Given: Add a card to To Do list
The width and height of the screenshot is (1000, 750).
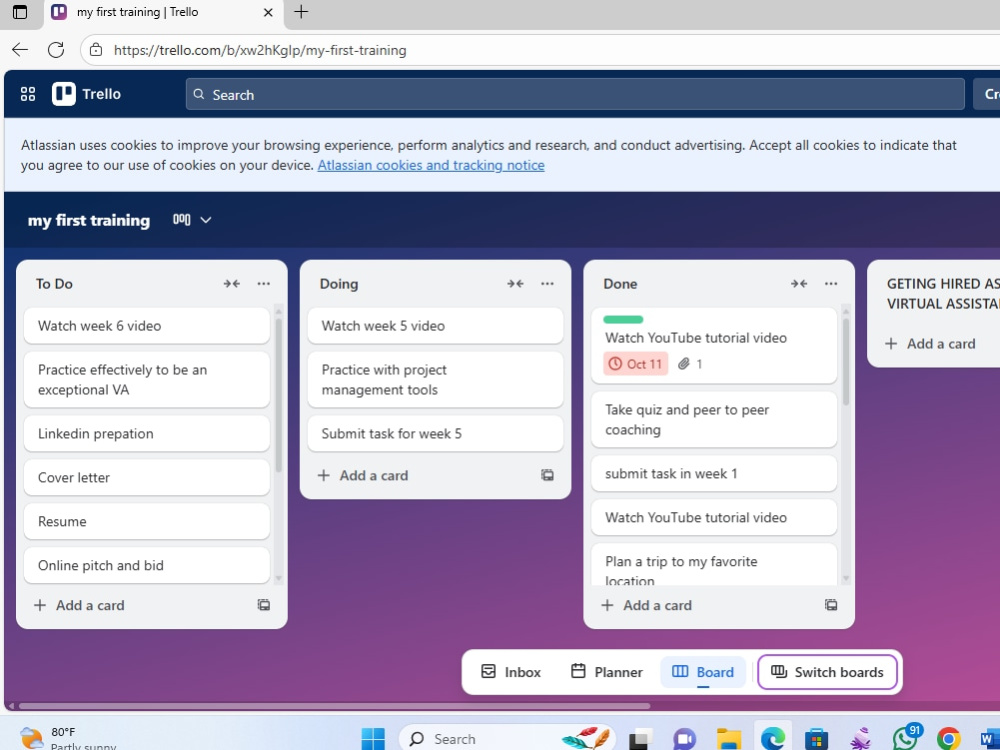Looking at the screenshot, I should point(79,605).
